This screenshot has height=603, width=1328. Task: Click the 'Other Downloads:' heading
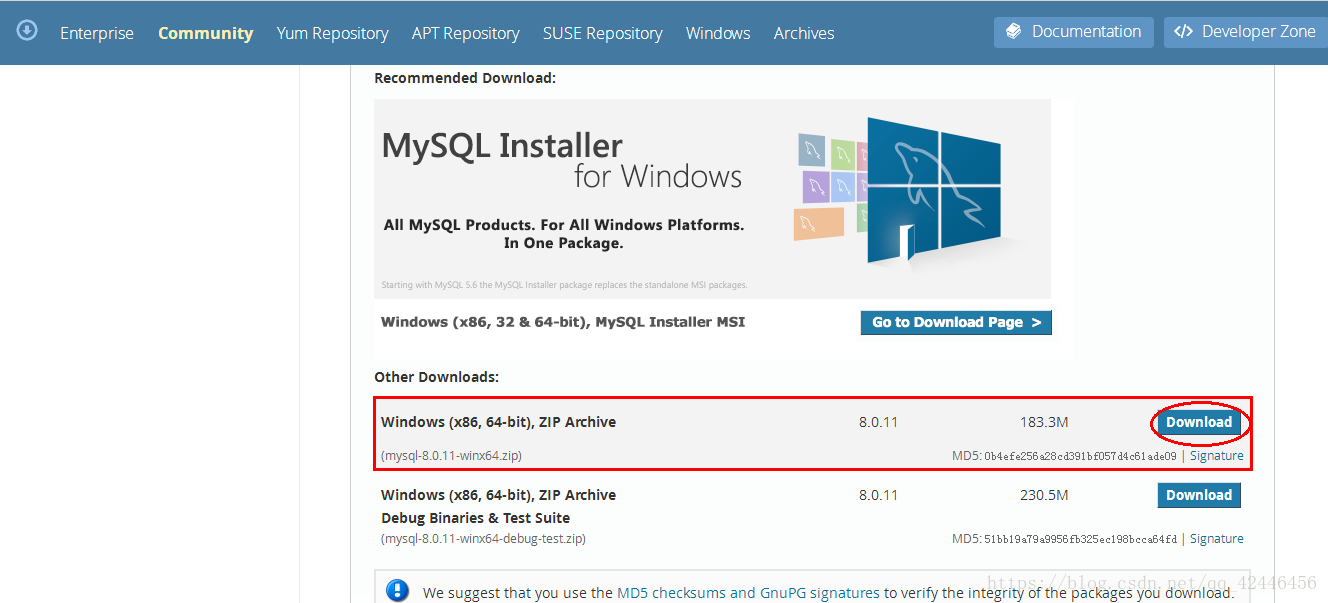436,377
